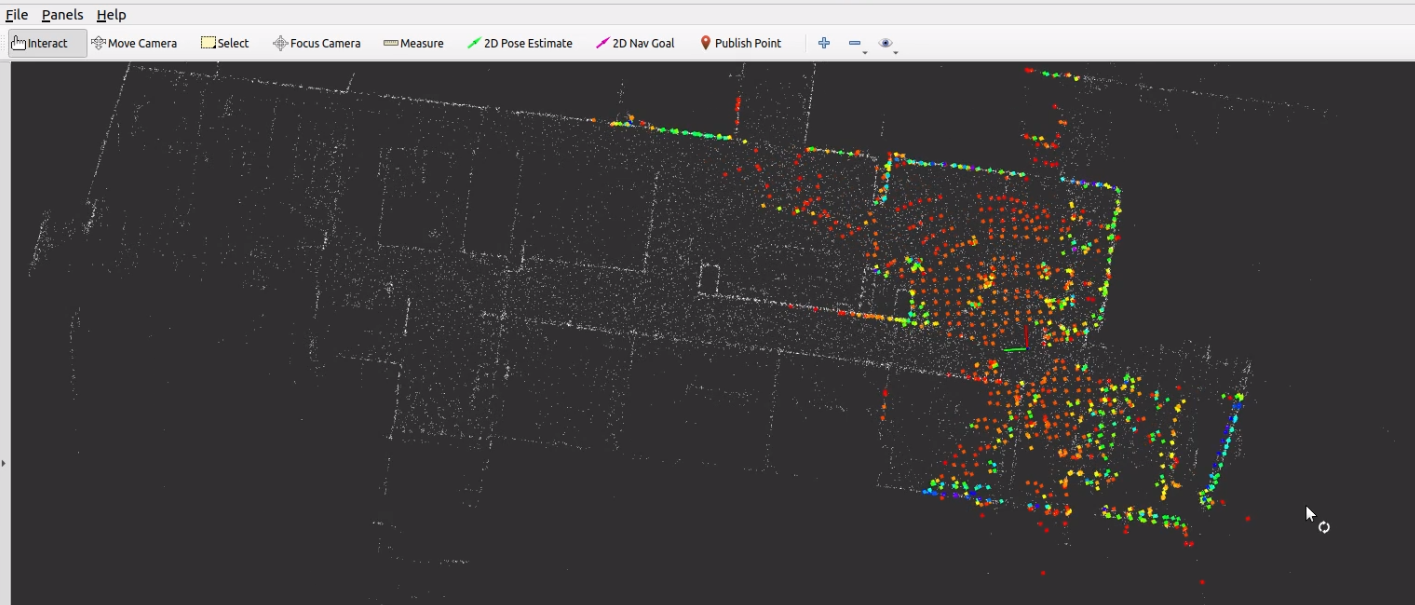Pick the Measure ruler tool
The width and height of the screenshot is (1415, 605).
(413, 43)
